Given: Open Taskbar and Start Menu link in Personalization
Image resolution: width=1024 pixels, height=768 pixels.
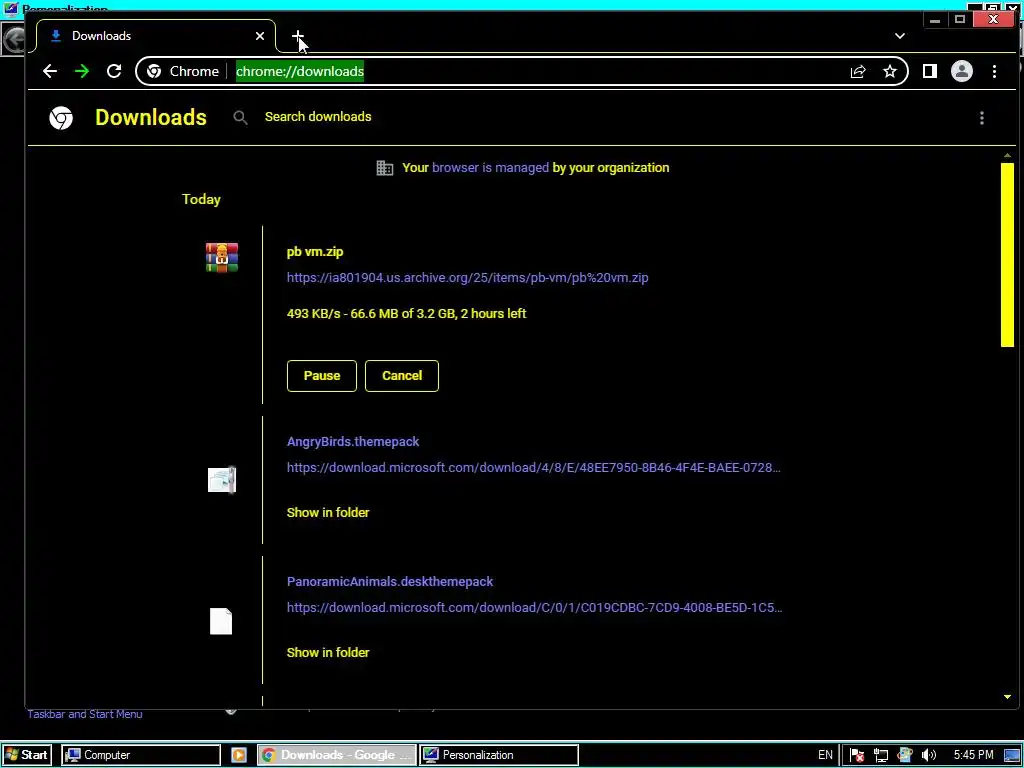Looking at the screenshot, I should click(x=85, y=714).
